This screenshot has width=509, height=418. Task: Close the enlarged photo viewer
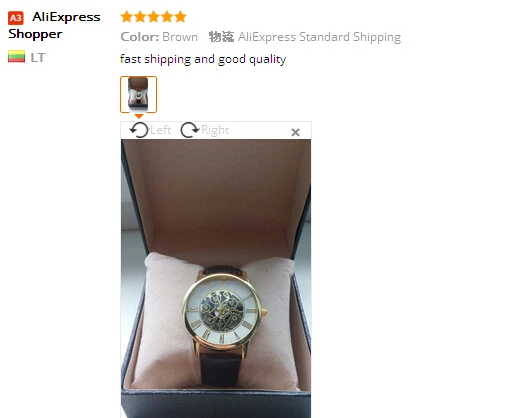point(295,132)
